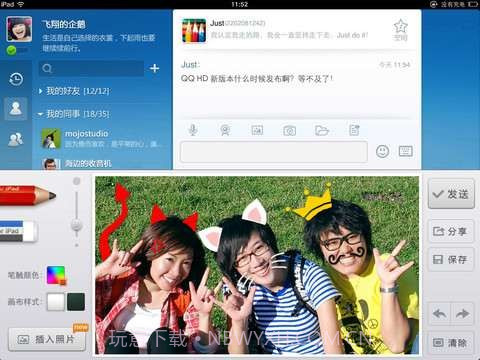Click the 分享 share button
This screenshot has width=480, height=360.
coord(451,231)
